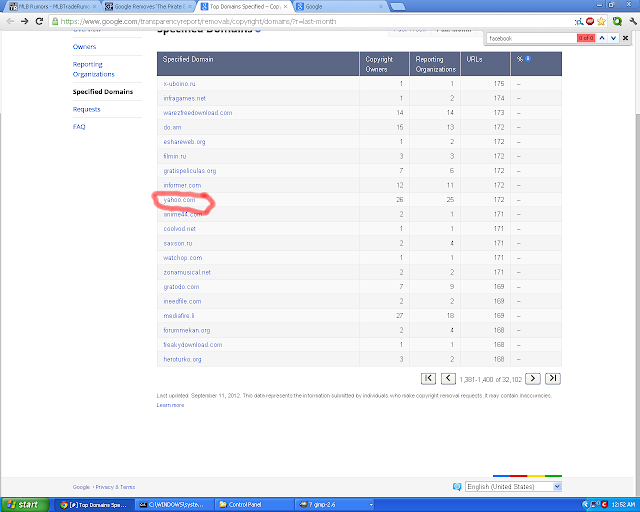Screen dimensions: 640x512
Task: Open gratispeliculas.org domain link
Action: point(190,171)
